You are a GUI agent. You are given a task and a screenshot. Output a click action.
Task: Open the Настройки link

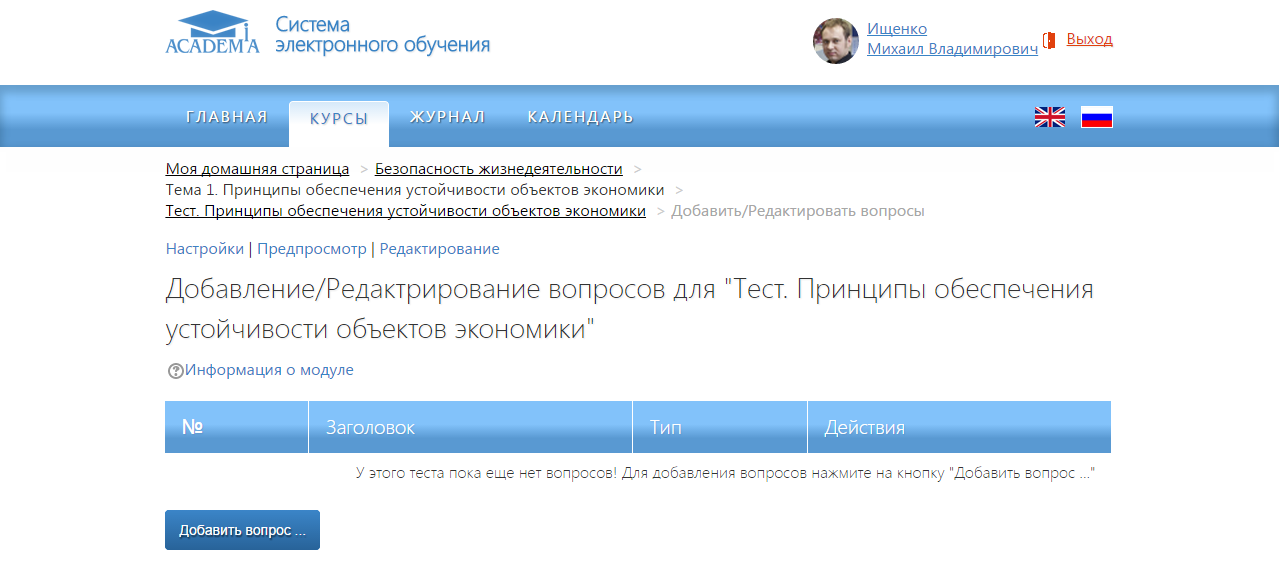[204, 249]
